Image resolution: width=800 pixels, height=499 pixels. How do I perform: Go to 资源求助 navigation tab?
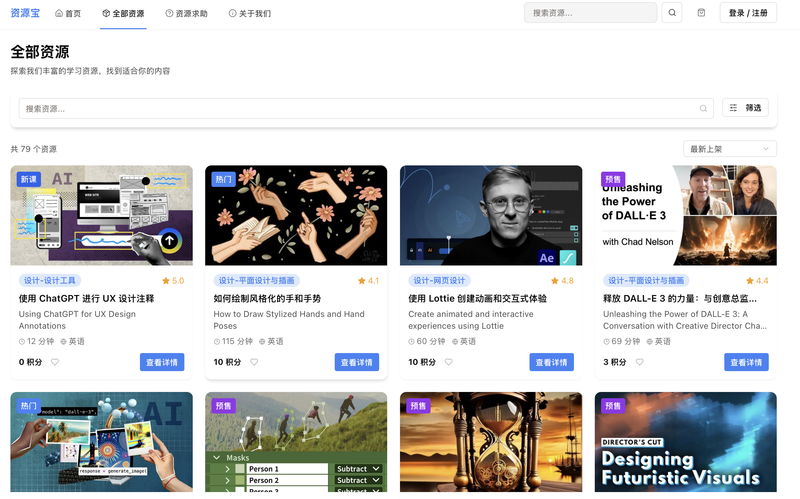pos(186,14)
